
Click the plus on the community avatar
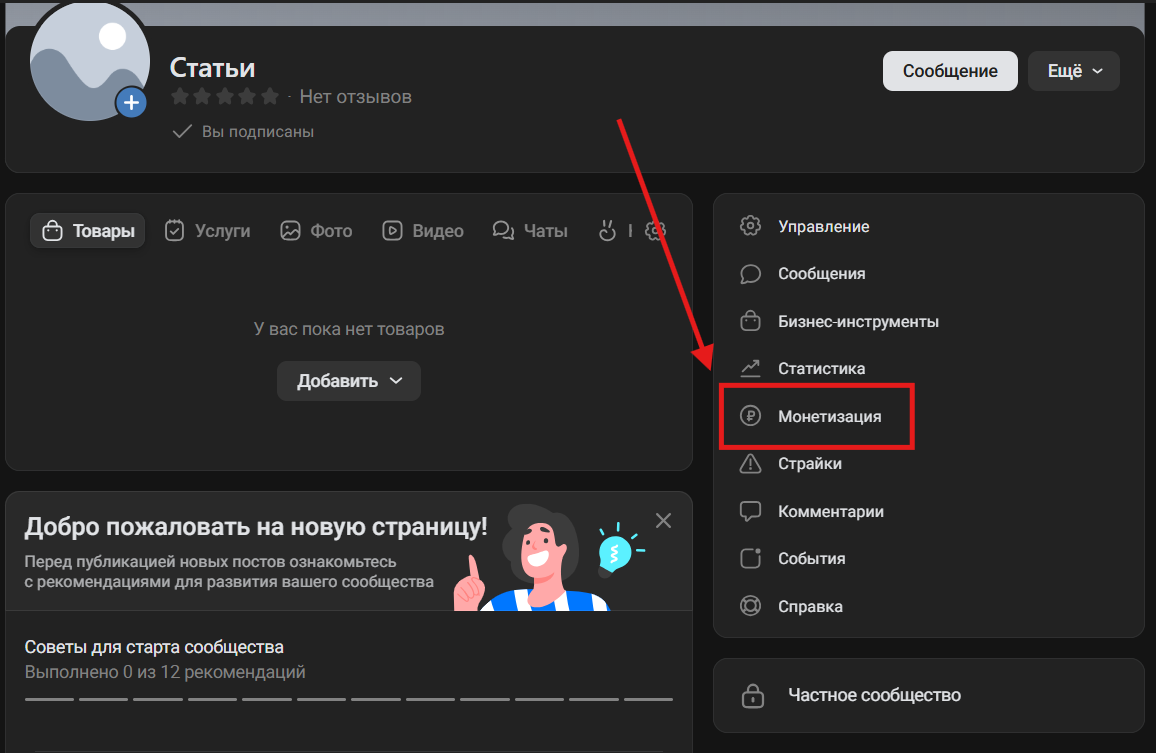tap(131, 101)
